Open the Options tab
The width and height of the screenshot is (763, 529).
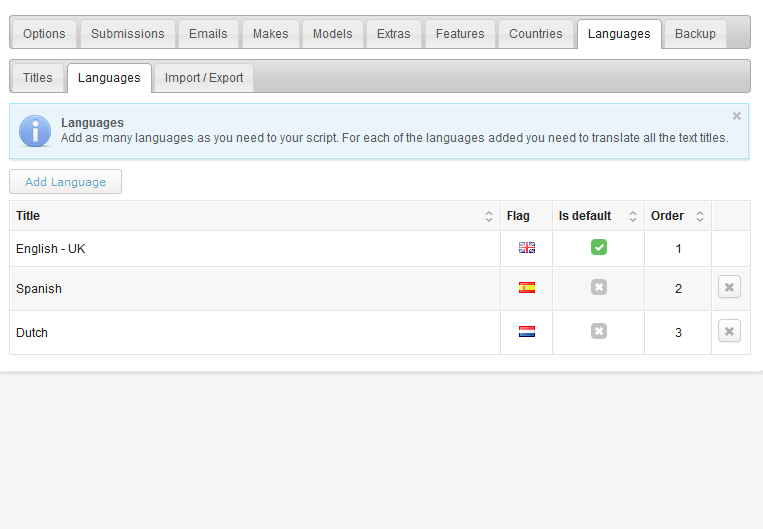click(44, 34)
